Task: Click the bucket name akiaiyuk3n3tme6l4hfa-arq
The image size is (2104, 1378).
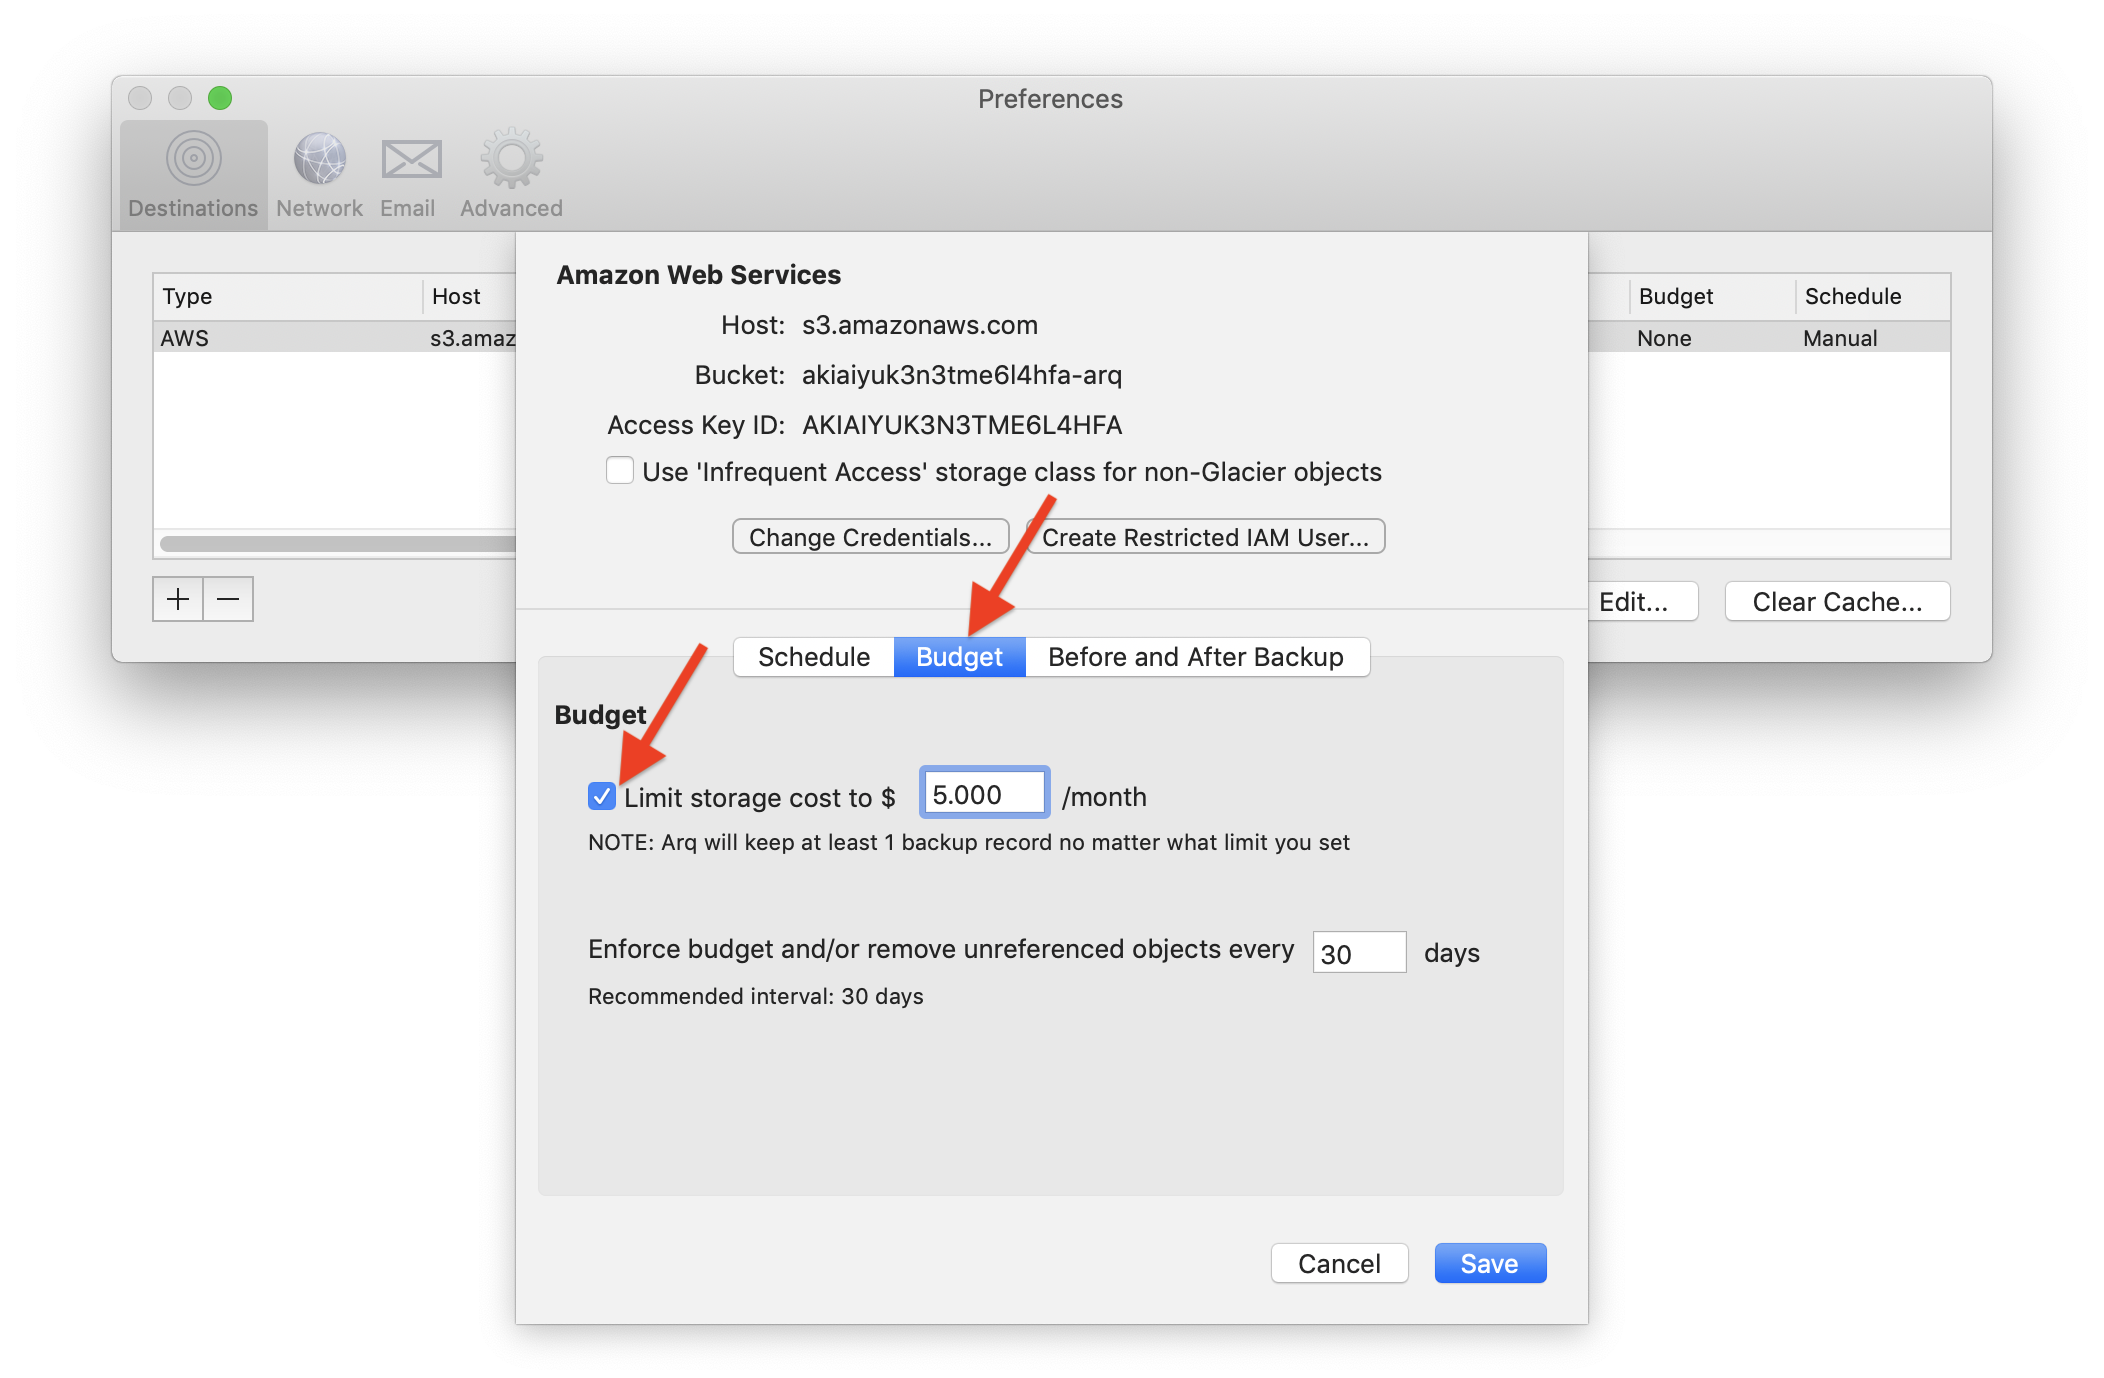Action: tap(962, 375)
